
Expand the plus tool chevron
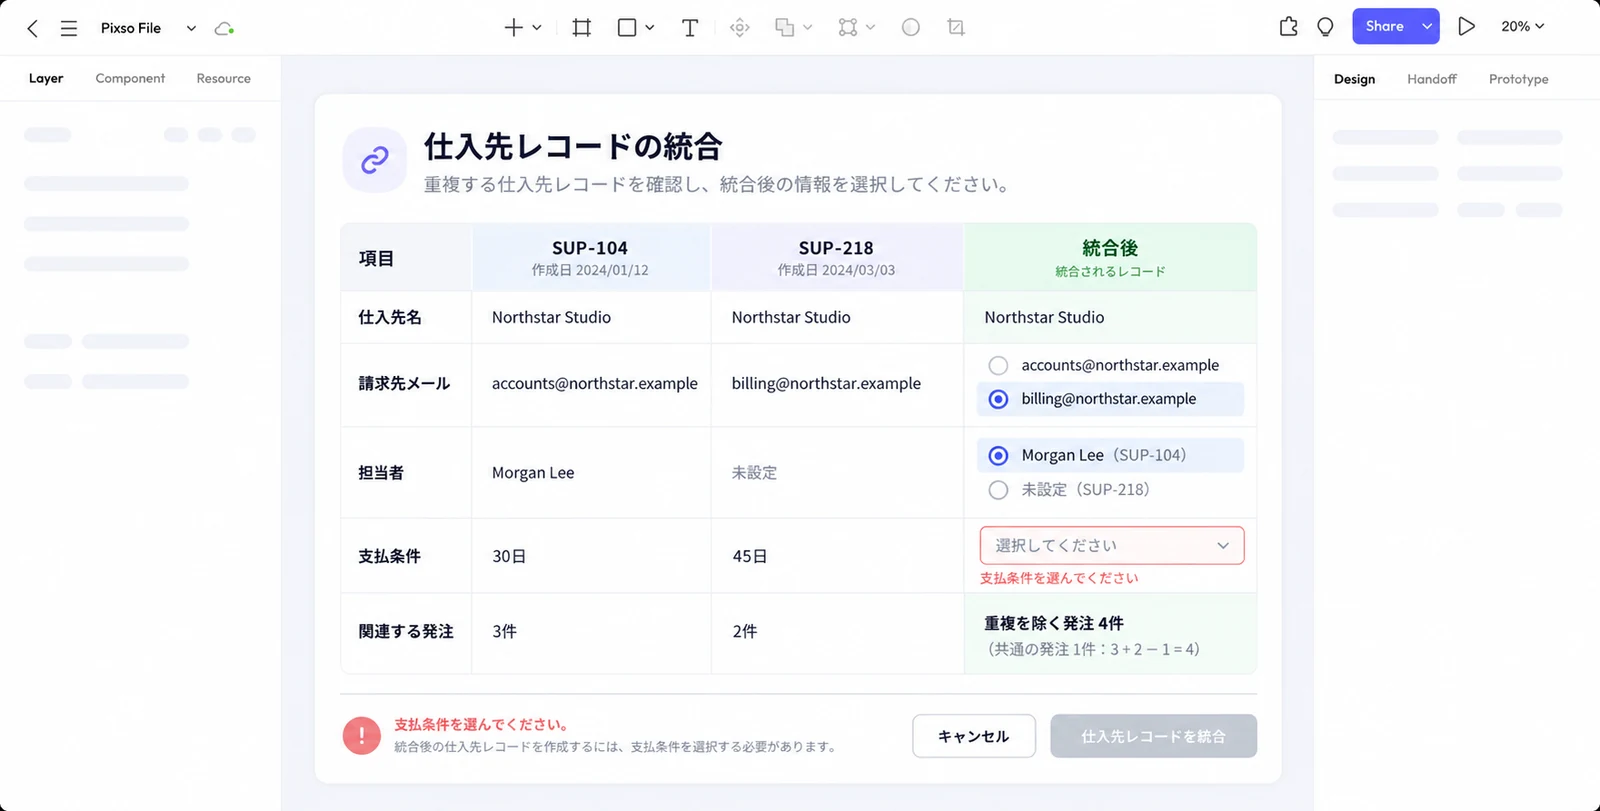537,27
